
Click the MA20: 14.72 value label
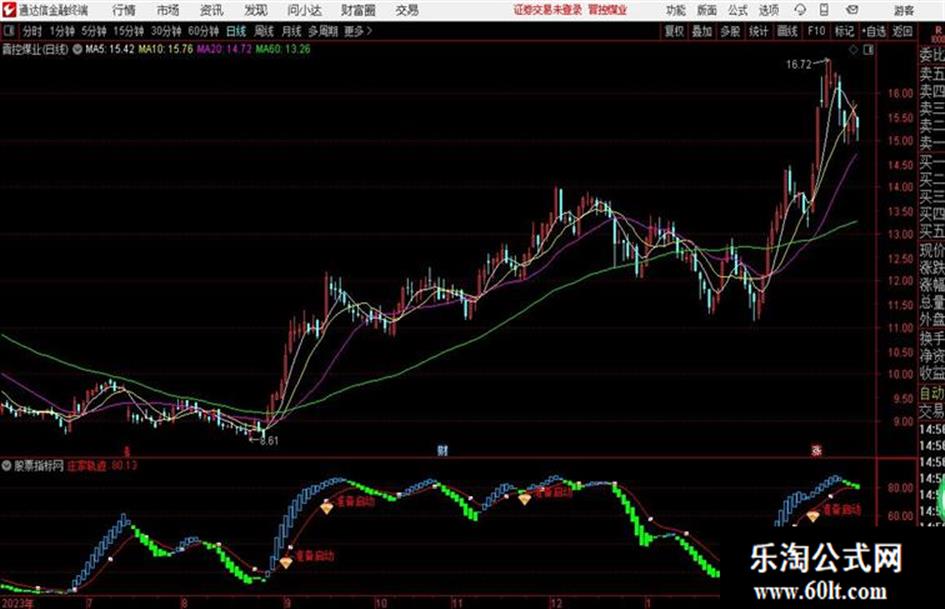(224, 49)
